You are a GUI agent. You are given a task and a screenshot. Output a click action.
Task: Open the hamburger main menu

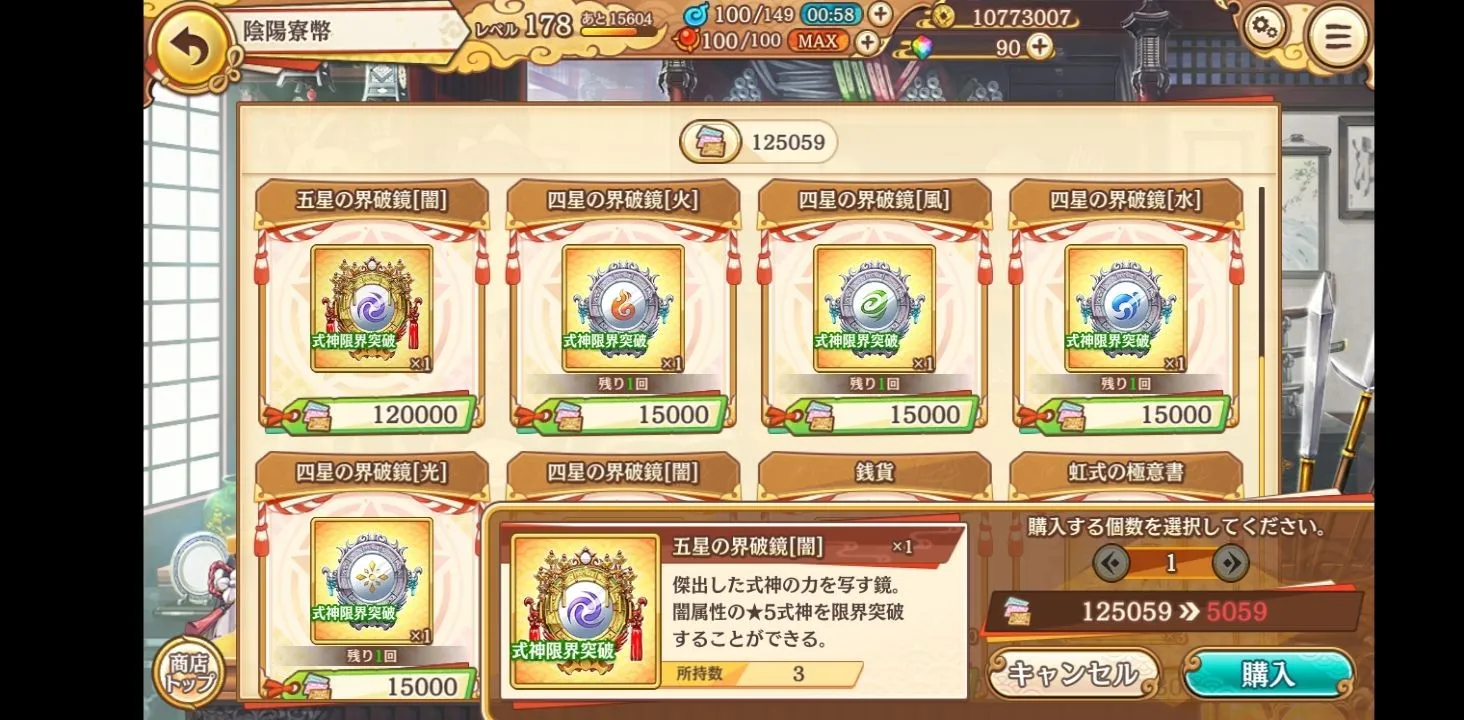[1337, 37]
